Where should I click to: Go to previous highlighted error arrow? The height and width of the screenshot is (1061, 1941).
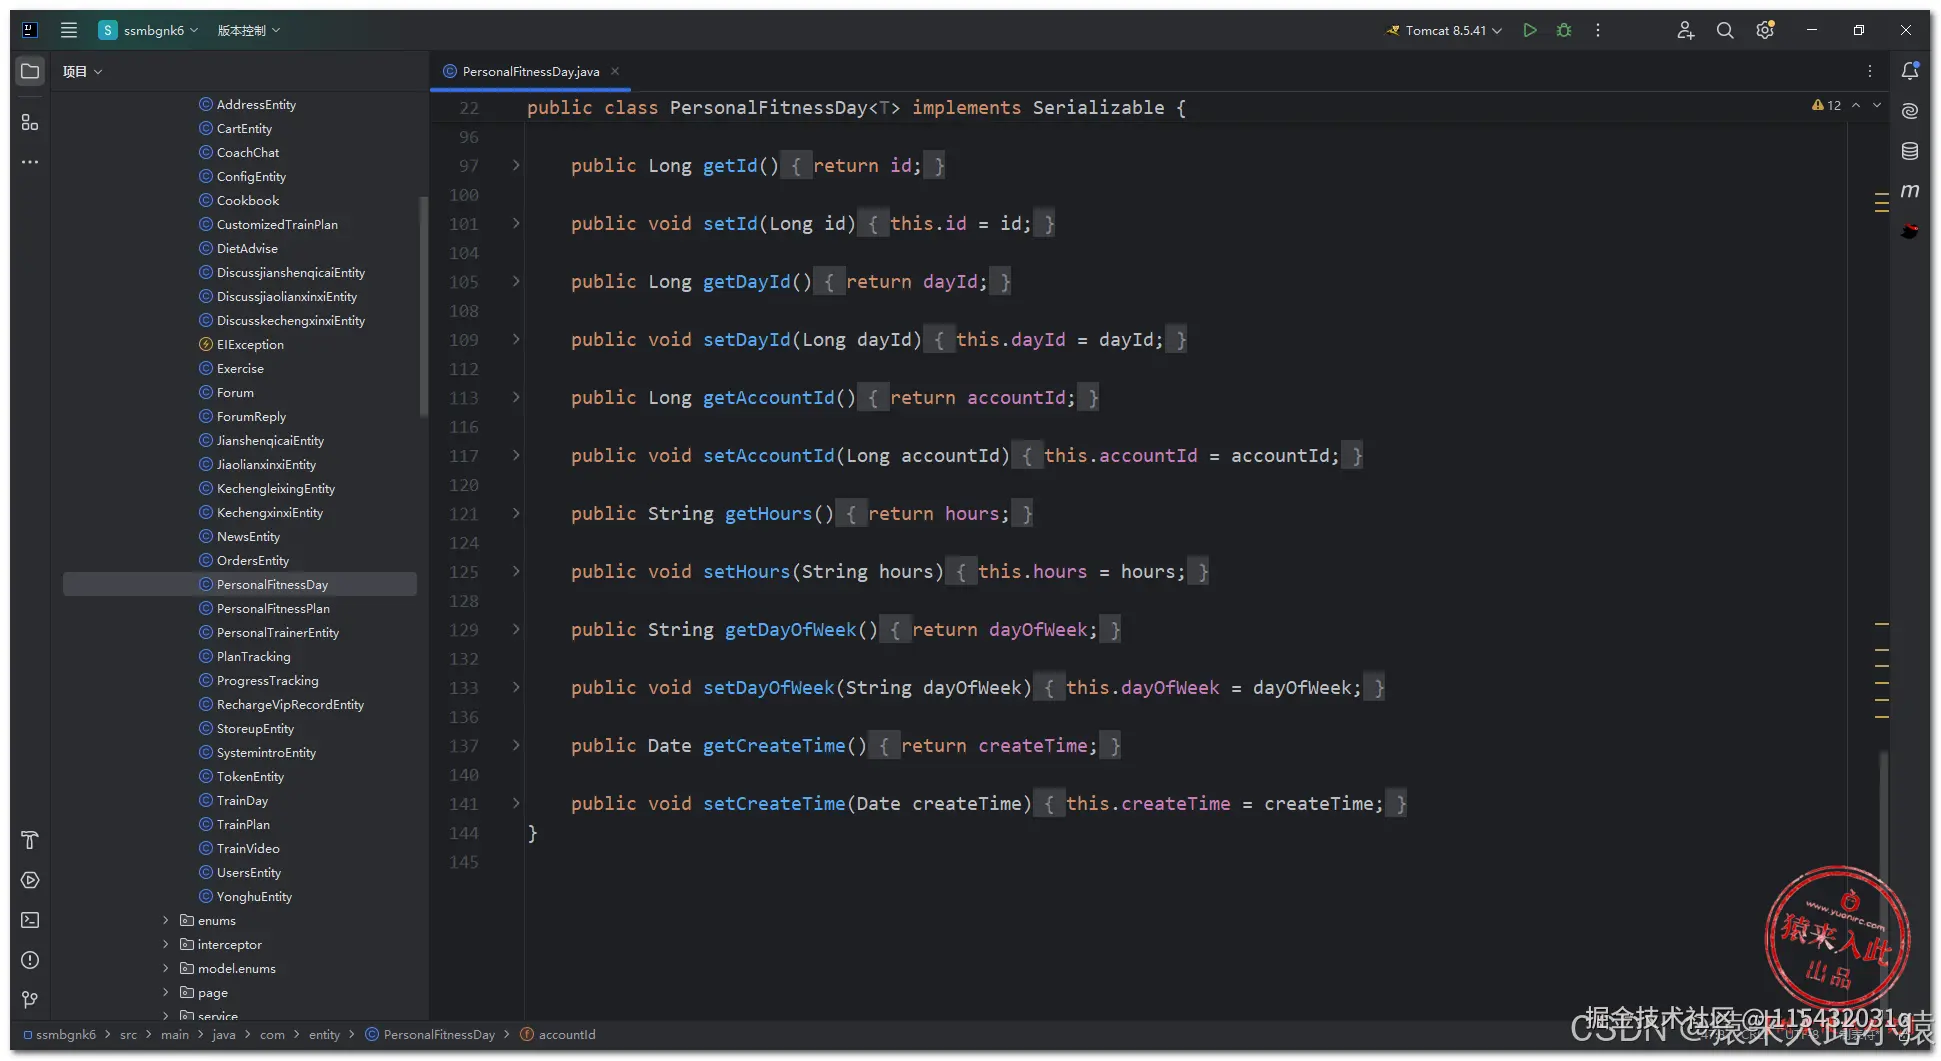click(1856, 105)
